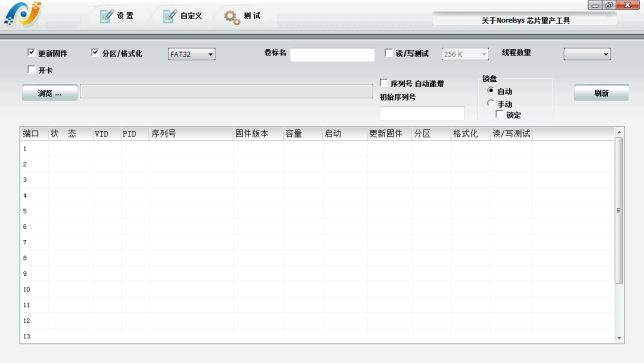Viewport: 644px width, 363px height.
Task: Click the Norelsys application logo
Action: tap(23, 14)
